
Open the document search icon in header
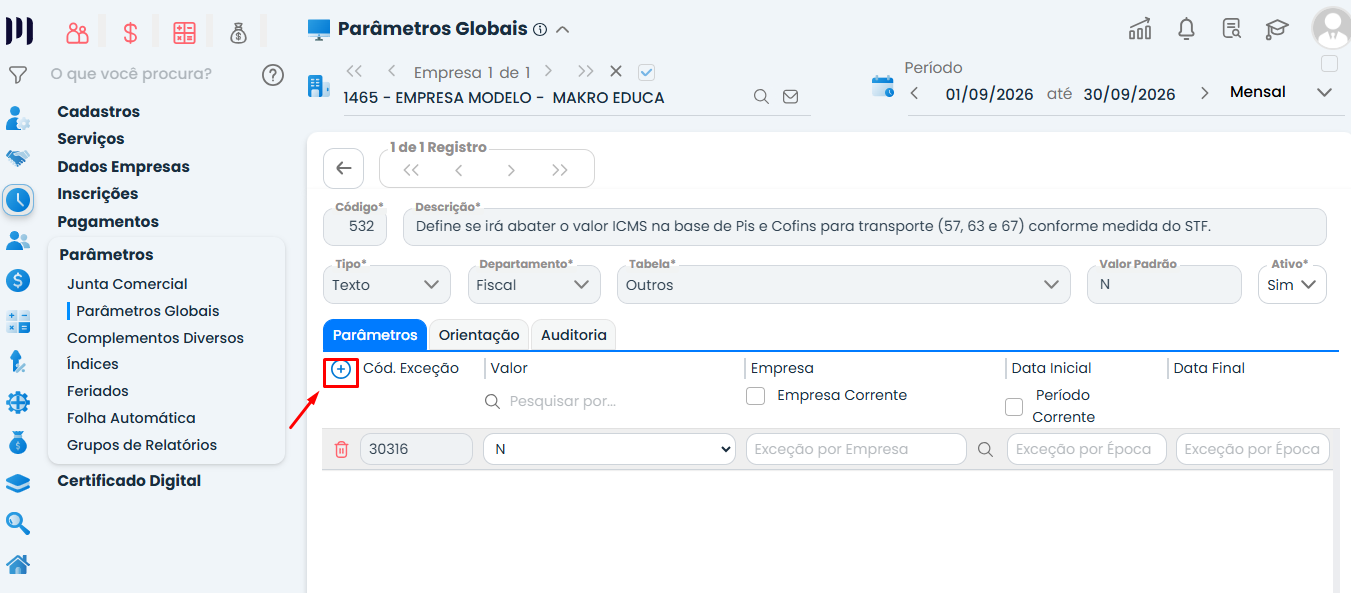pyautogui.click(x=1232, y=29)
